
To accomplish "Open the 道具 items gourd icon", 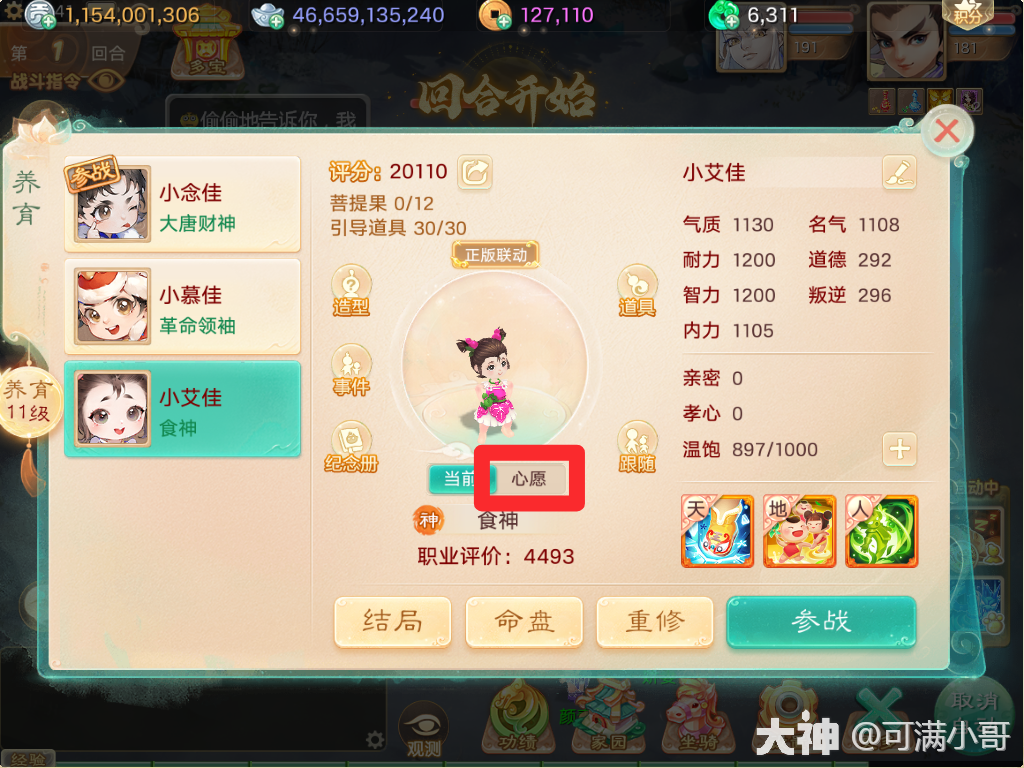I will [x=637, y=291].
